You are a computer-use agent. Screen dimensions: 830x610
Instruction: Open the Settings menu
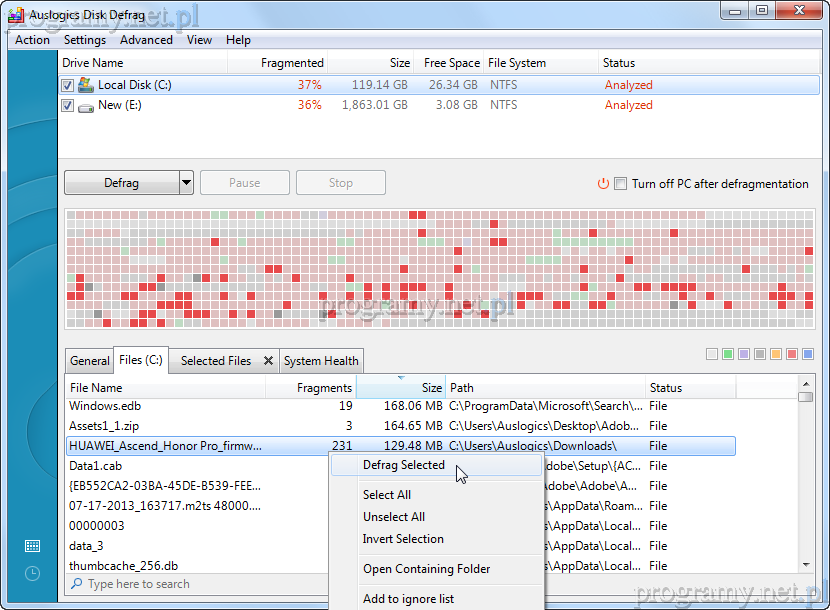(x=85, y=40)
